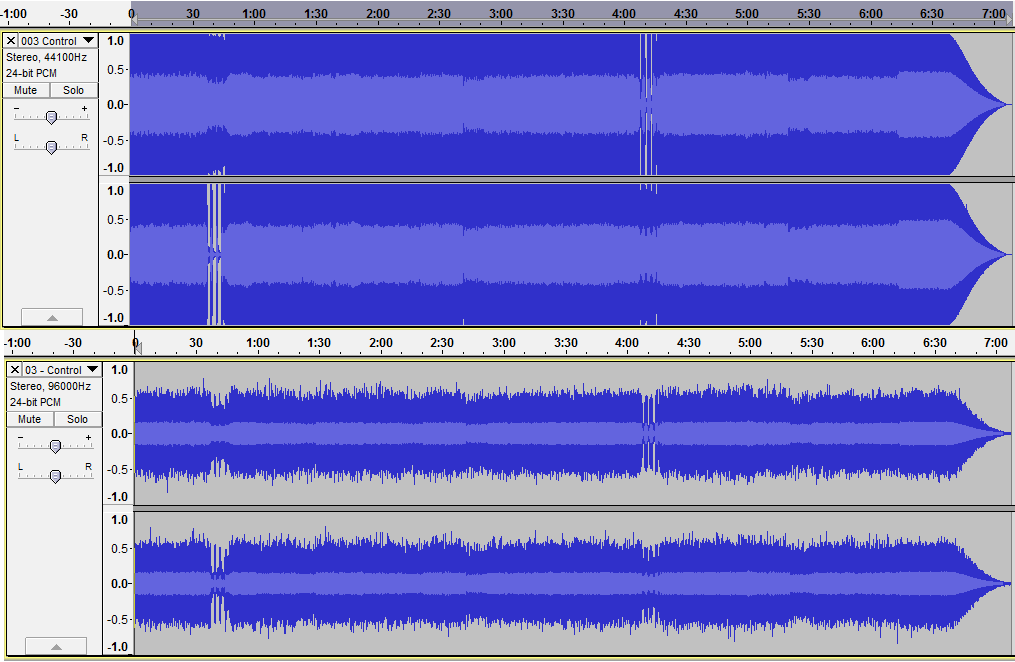Image resolution: width=1015 pixels, height=662 pixels.
Task: Click the 3:00 mark on the top timeline ruler
Action: (501, 14)
